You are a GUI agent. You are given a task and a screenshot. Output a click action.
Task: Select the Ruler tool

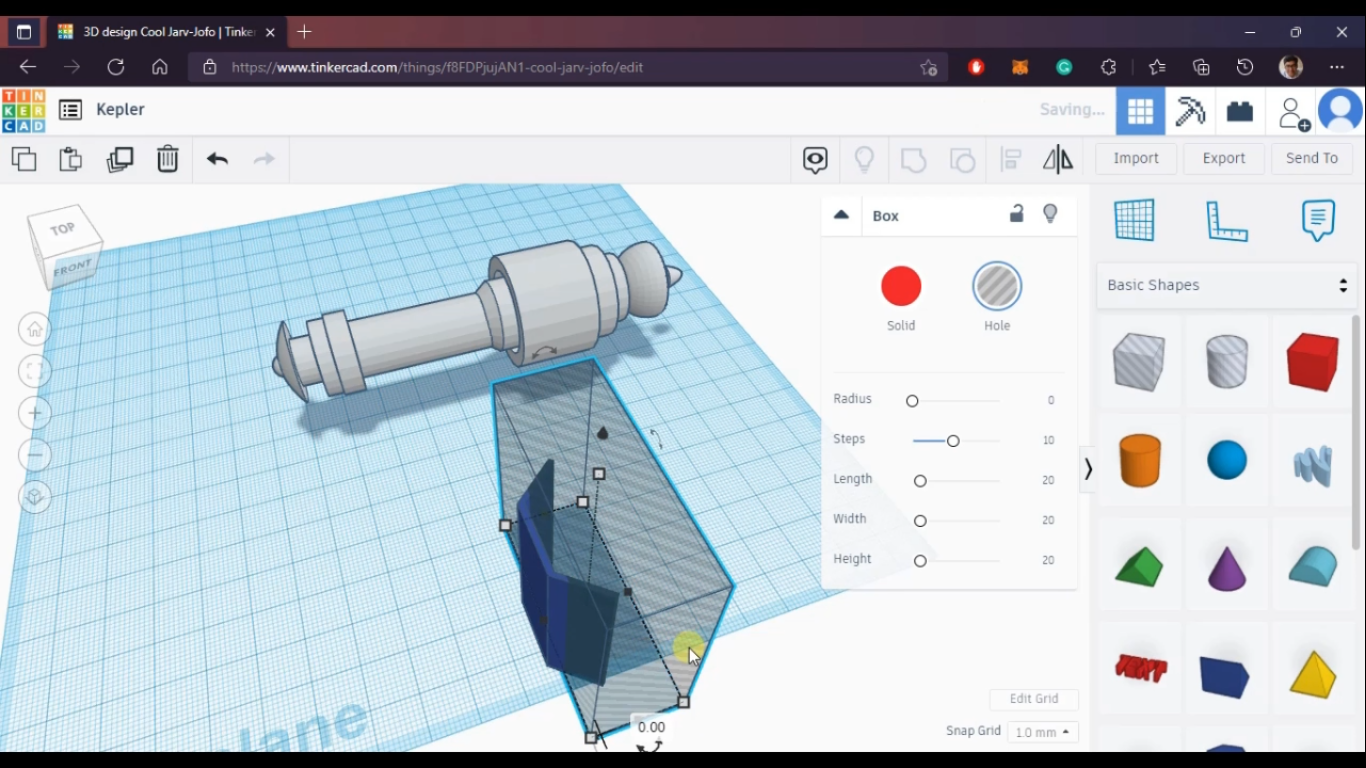(x=1227, y=221)
